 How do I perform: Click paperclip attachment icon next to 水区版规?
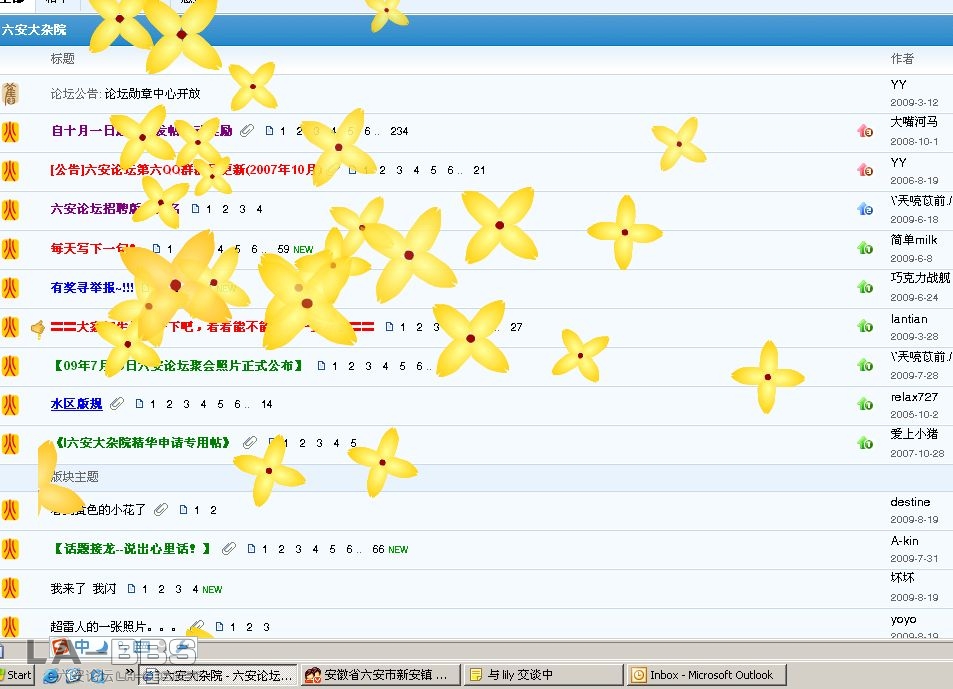point(117,404)
